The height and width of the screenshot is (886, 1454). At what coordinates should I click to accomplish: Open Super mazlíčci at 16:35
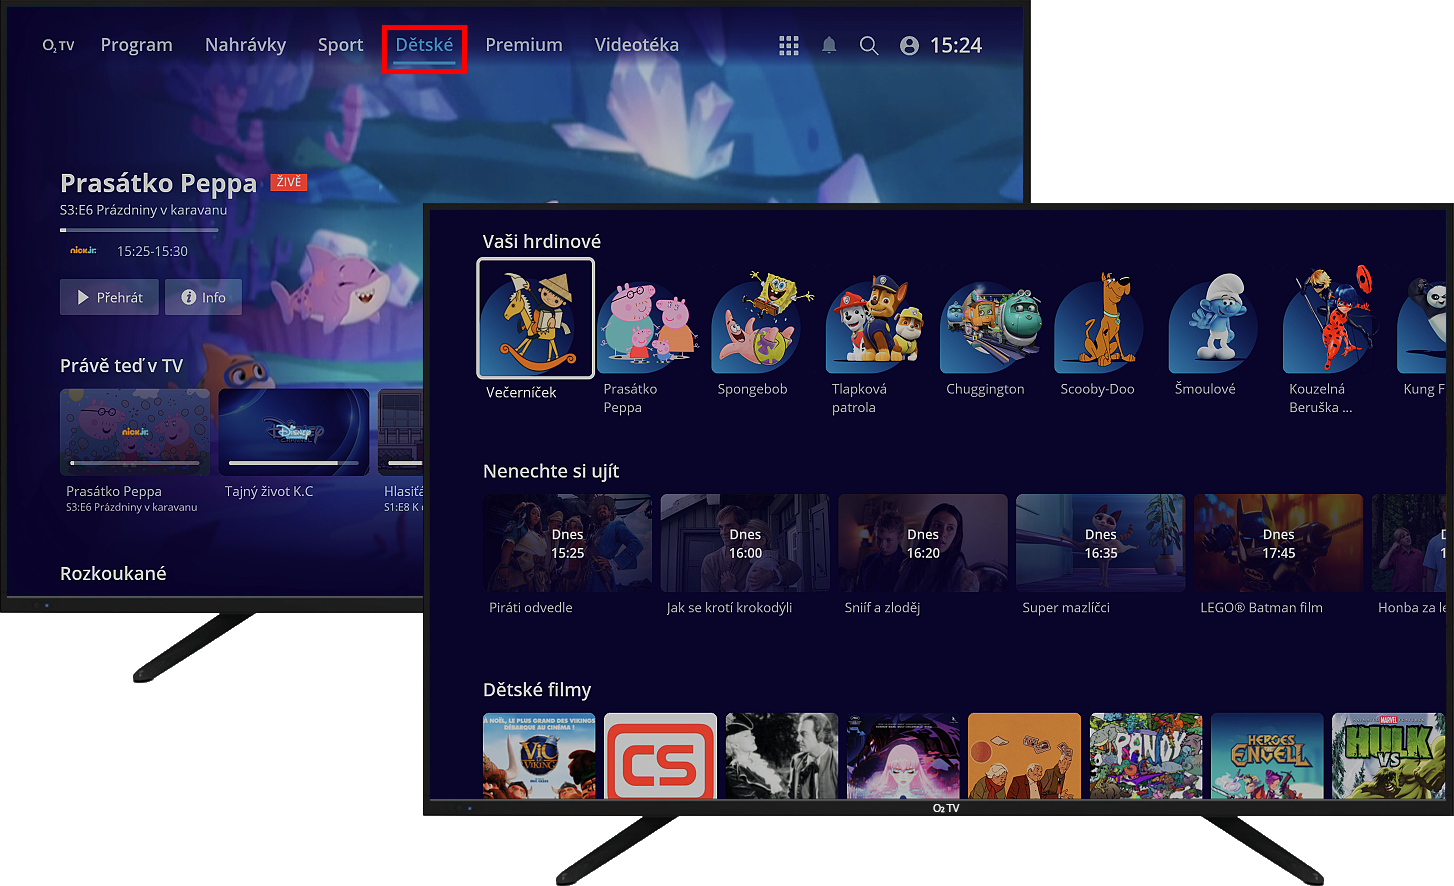tap(1100, 543)
